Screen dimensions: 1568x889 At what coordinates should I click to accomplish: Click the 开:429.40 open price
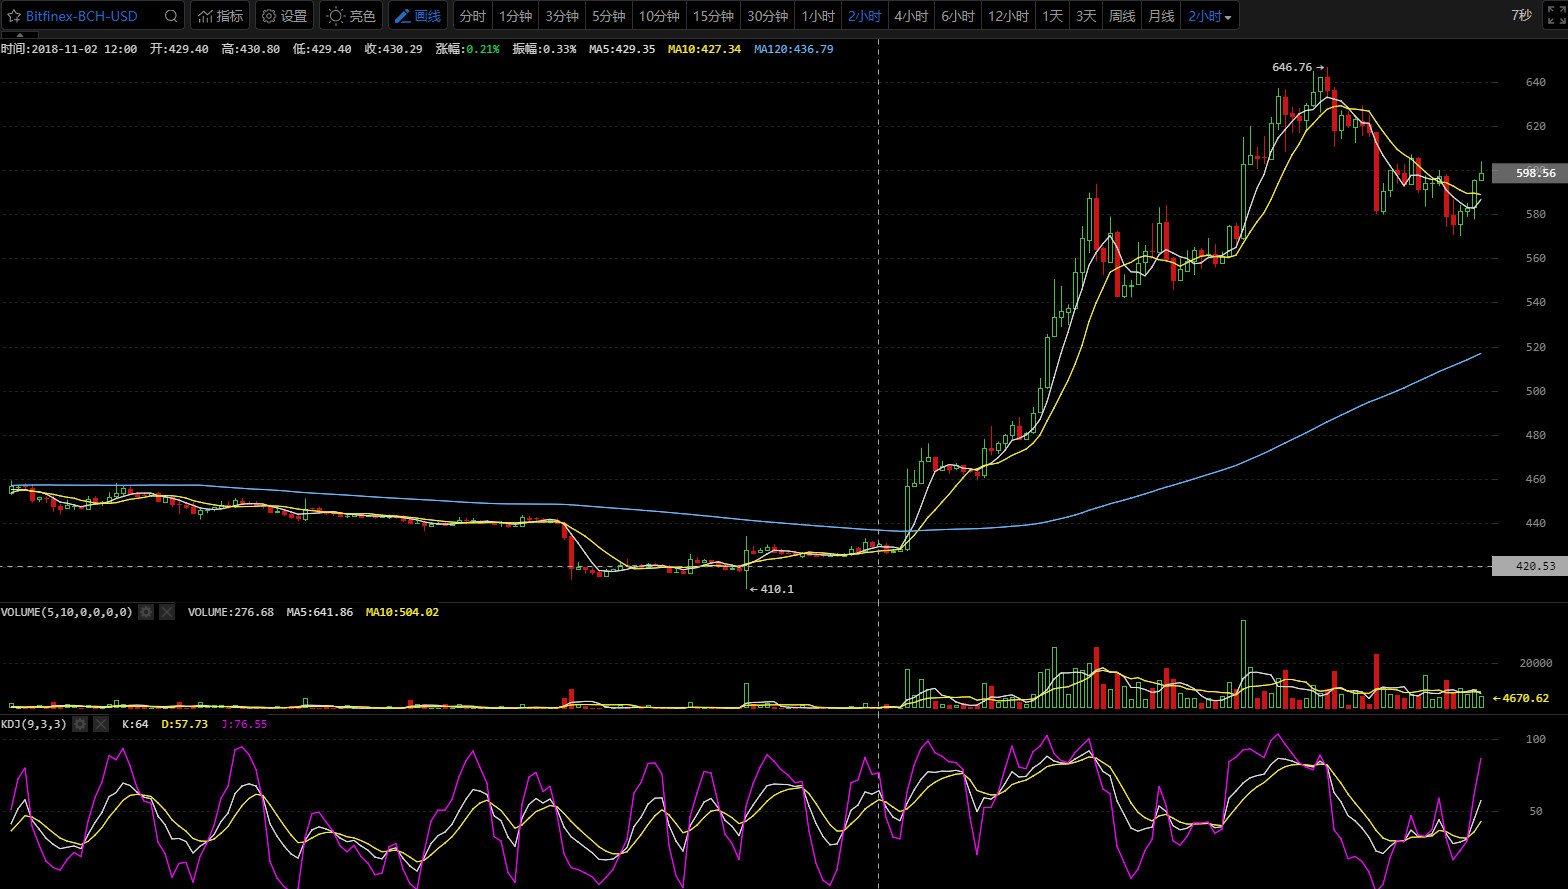coord(179,49)
